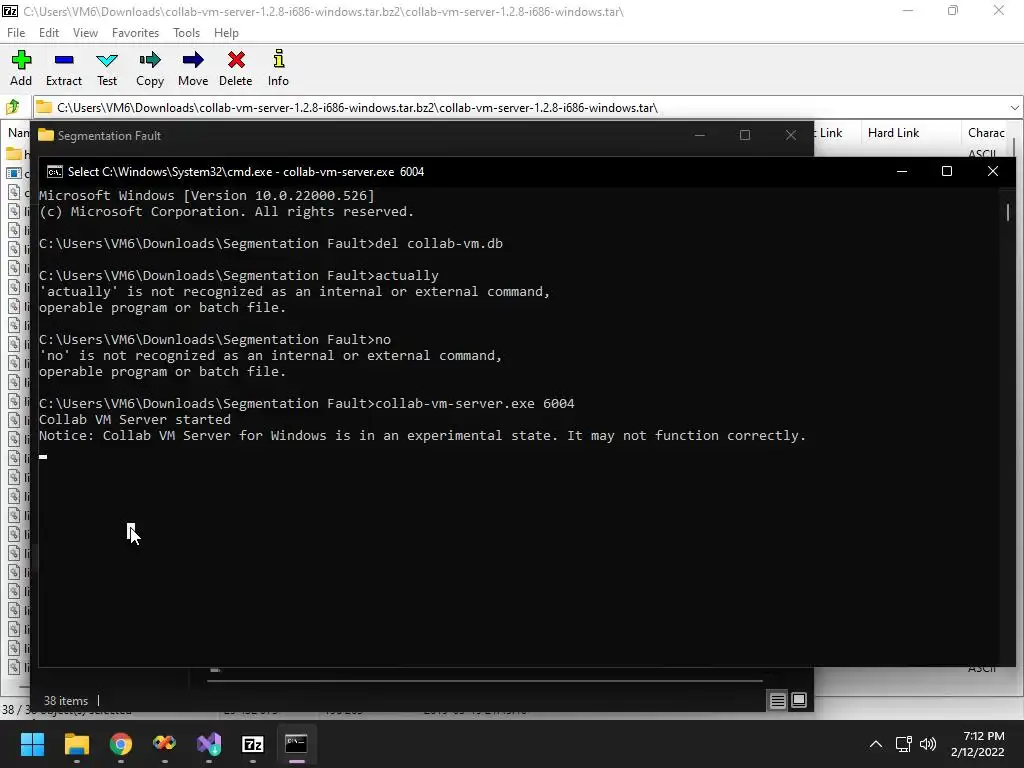
Task: Minimize the cmd.exe window
Action: (x=902, y=171)
